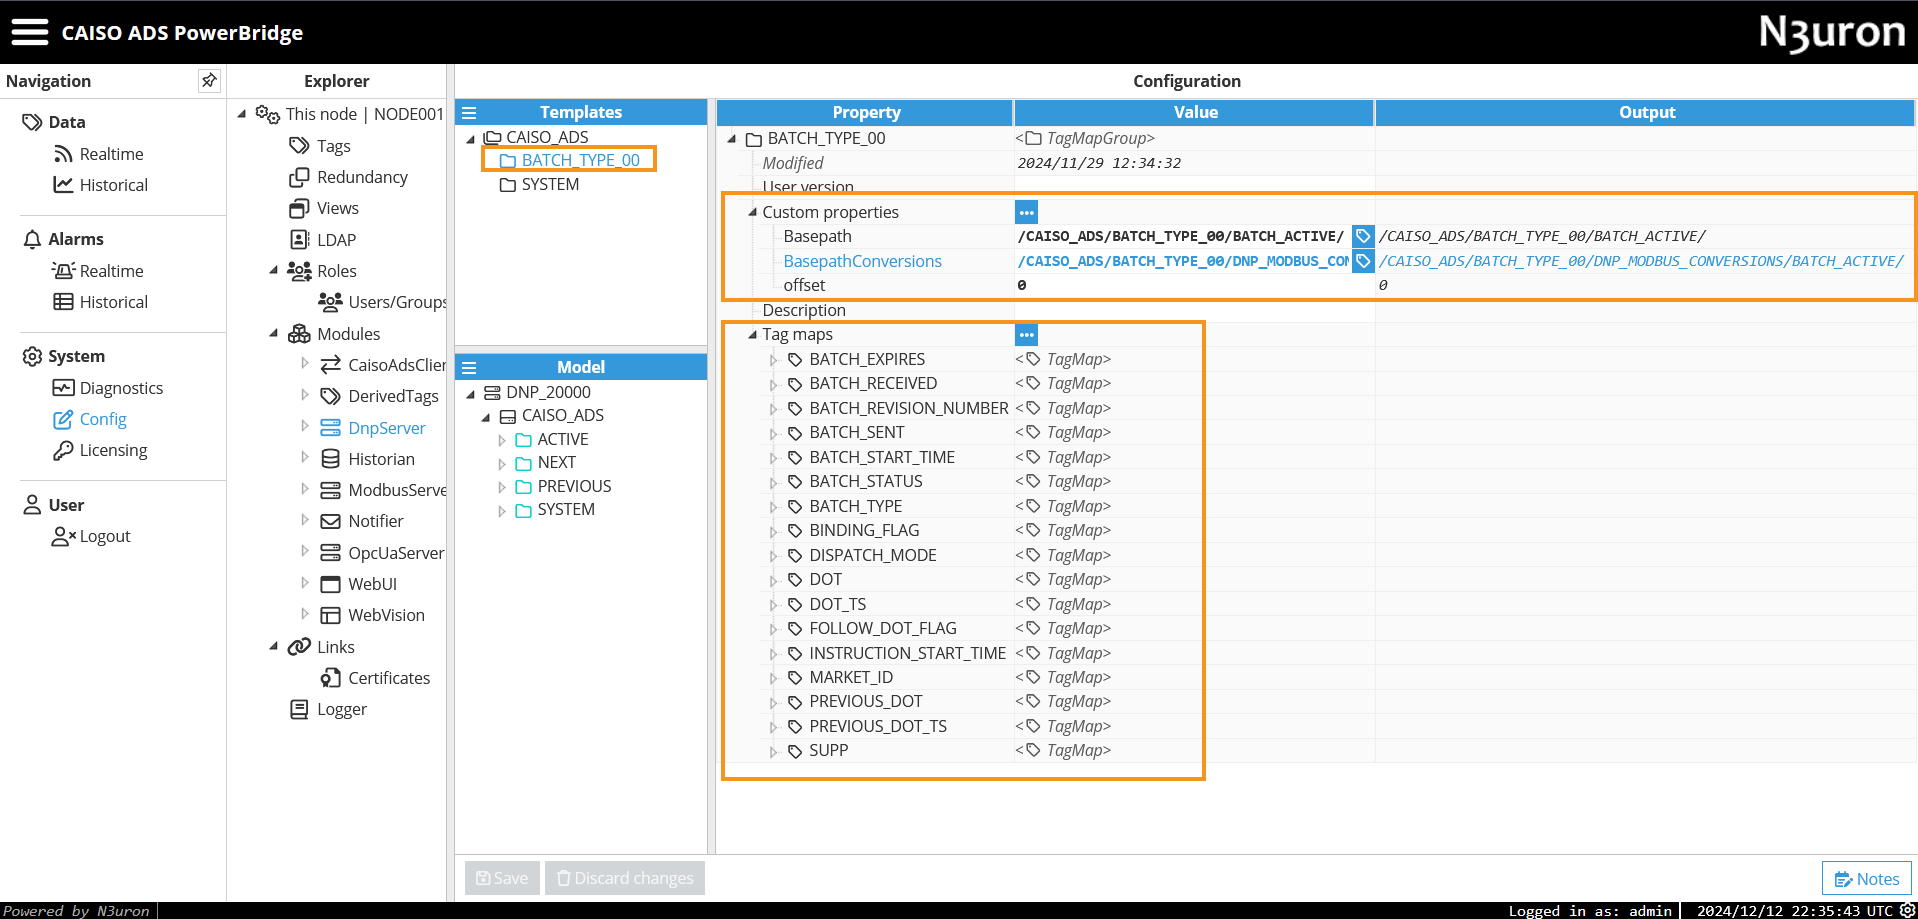Click the Logout user icon
Viewport: 1918px width, 919px height.
point(63,536)
